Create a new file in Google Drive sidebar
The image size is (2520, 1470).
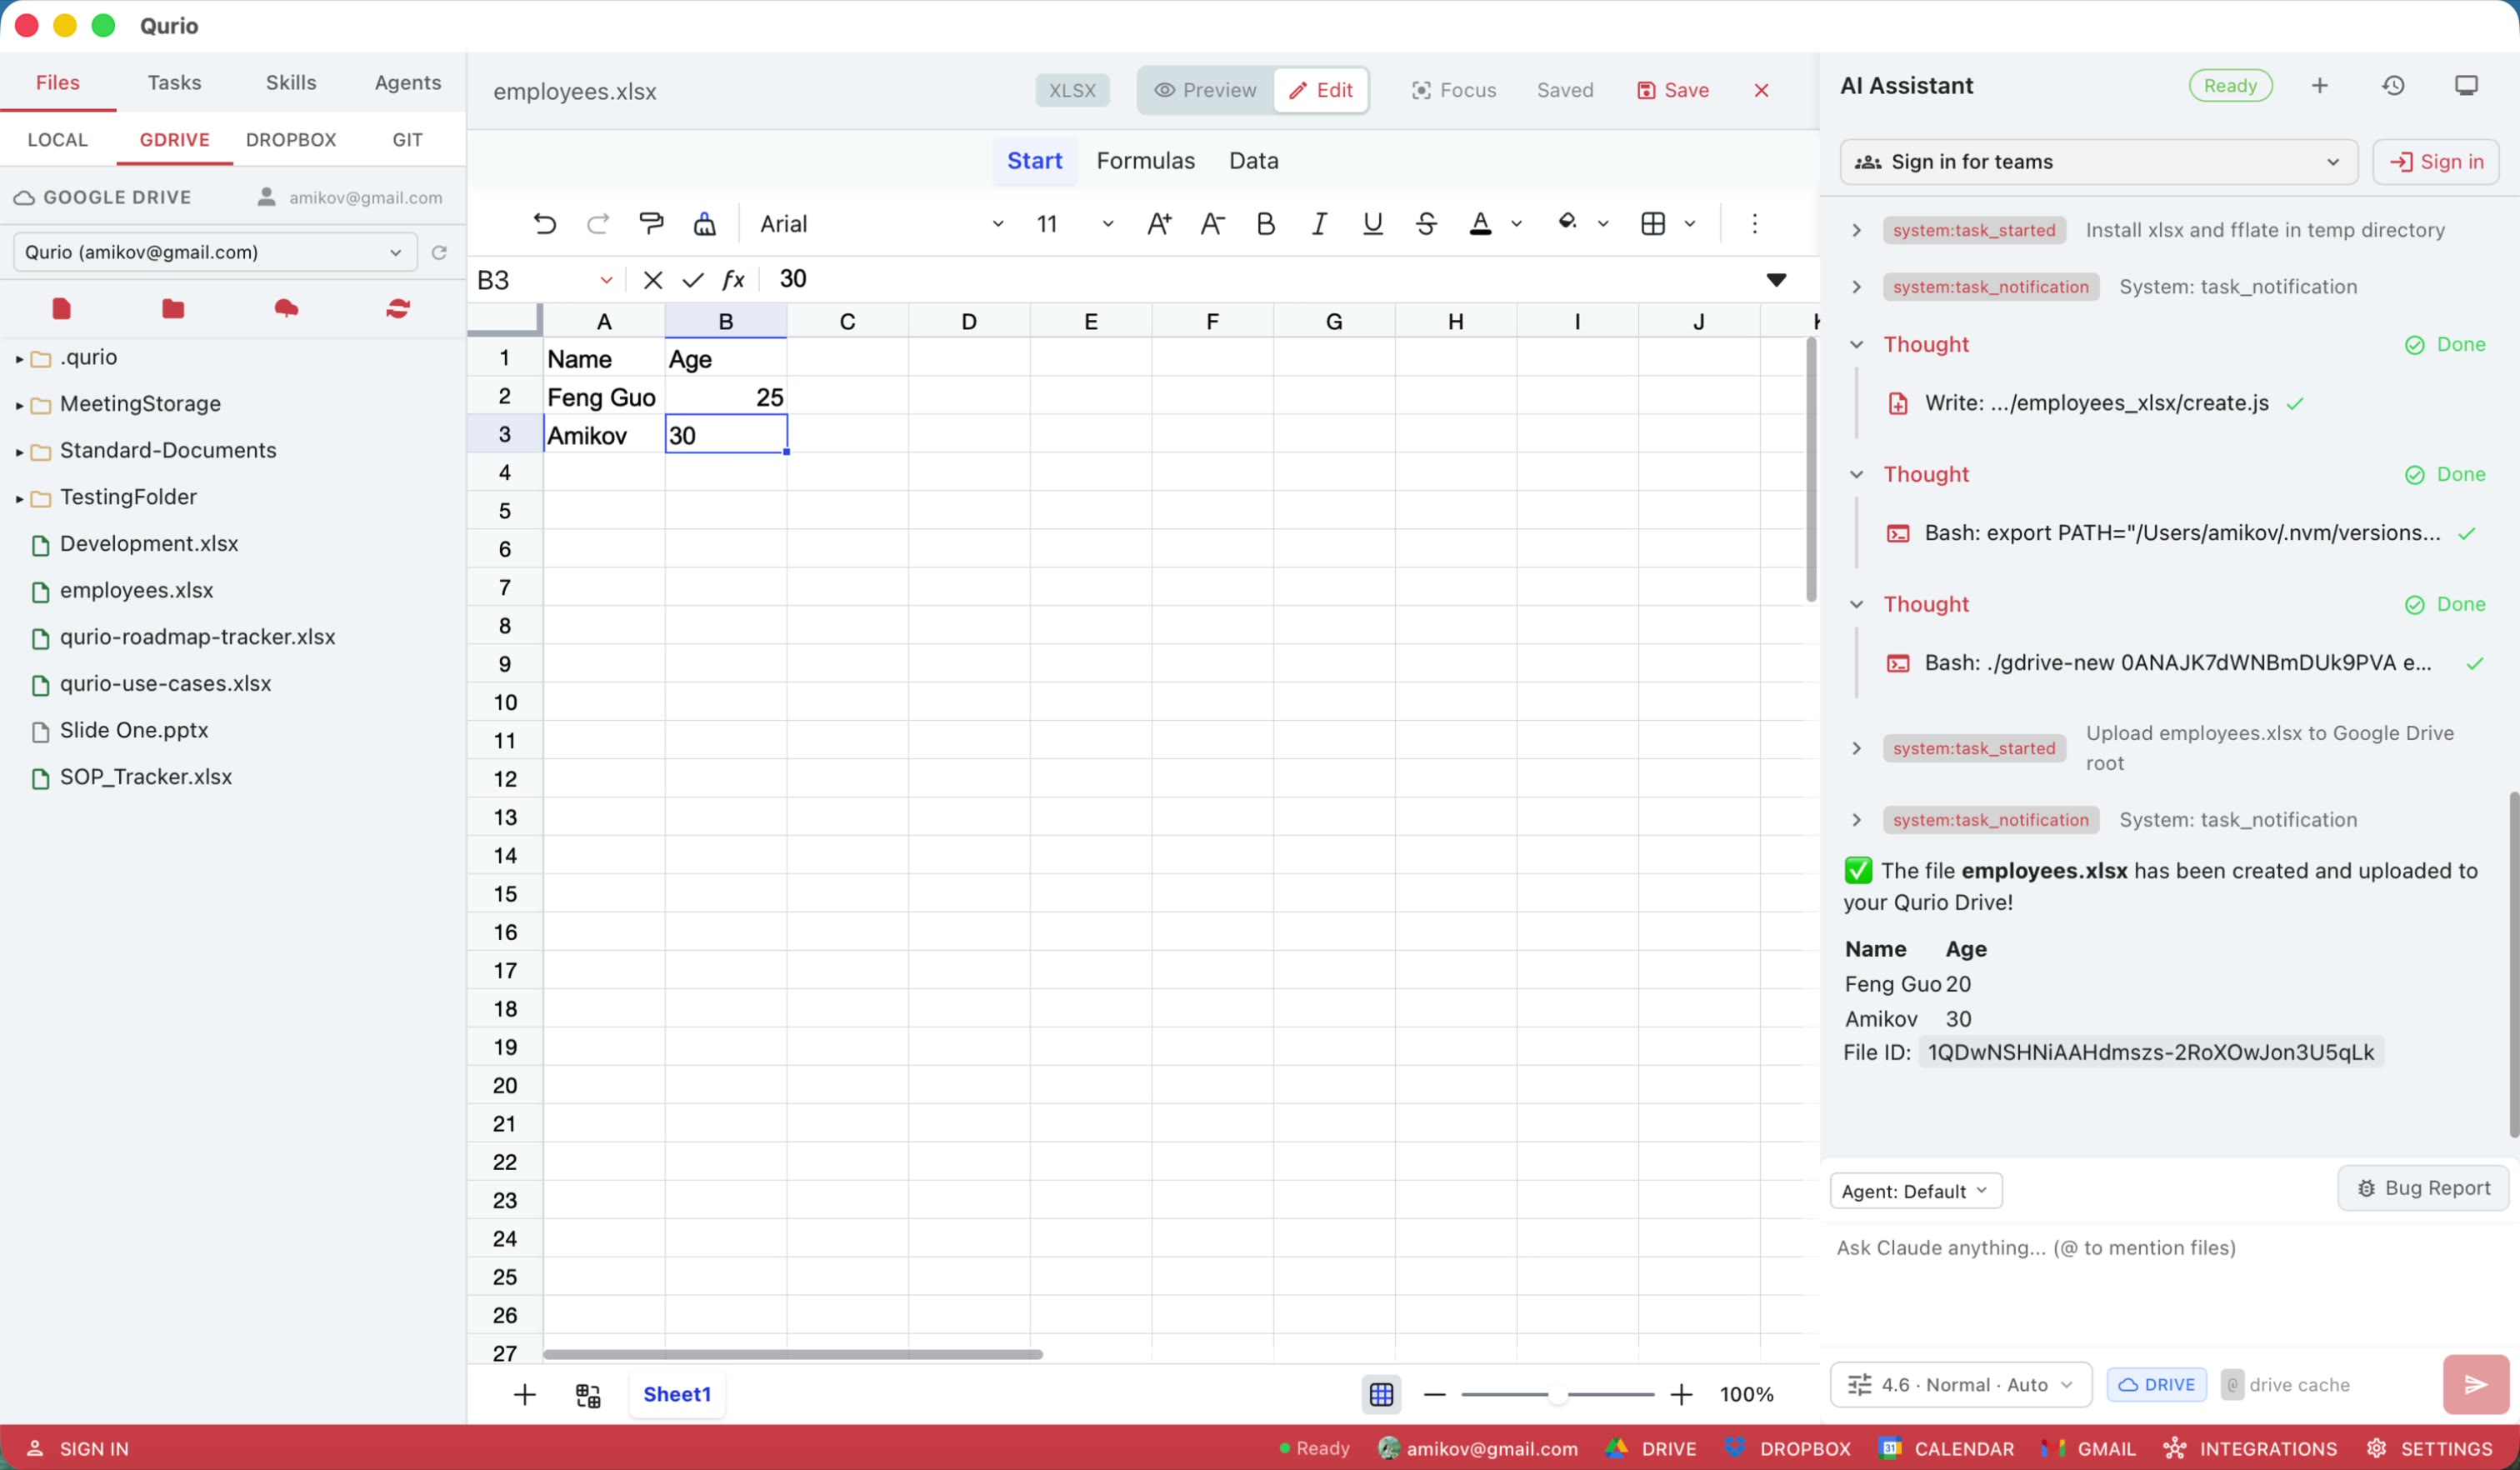[61, 310]
